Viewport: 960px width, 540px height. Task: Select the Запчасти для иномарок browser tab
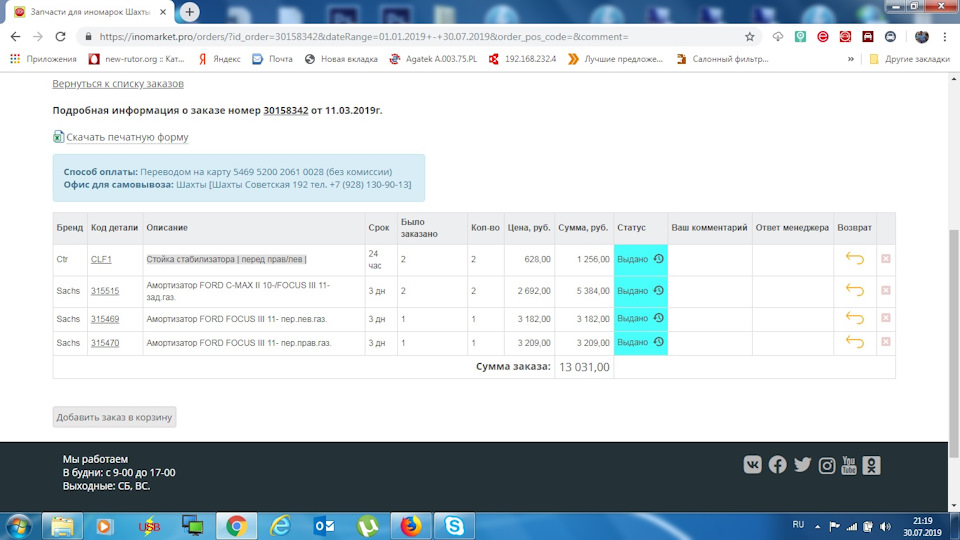click(x=91, y=12)
